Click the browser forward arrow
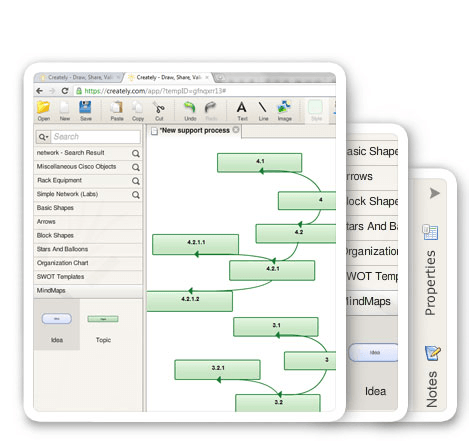469x441 pixels. click(52, 91)
